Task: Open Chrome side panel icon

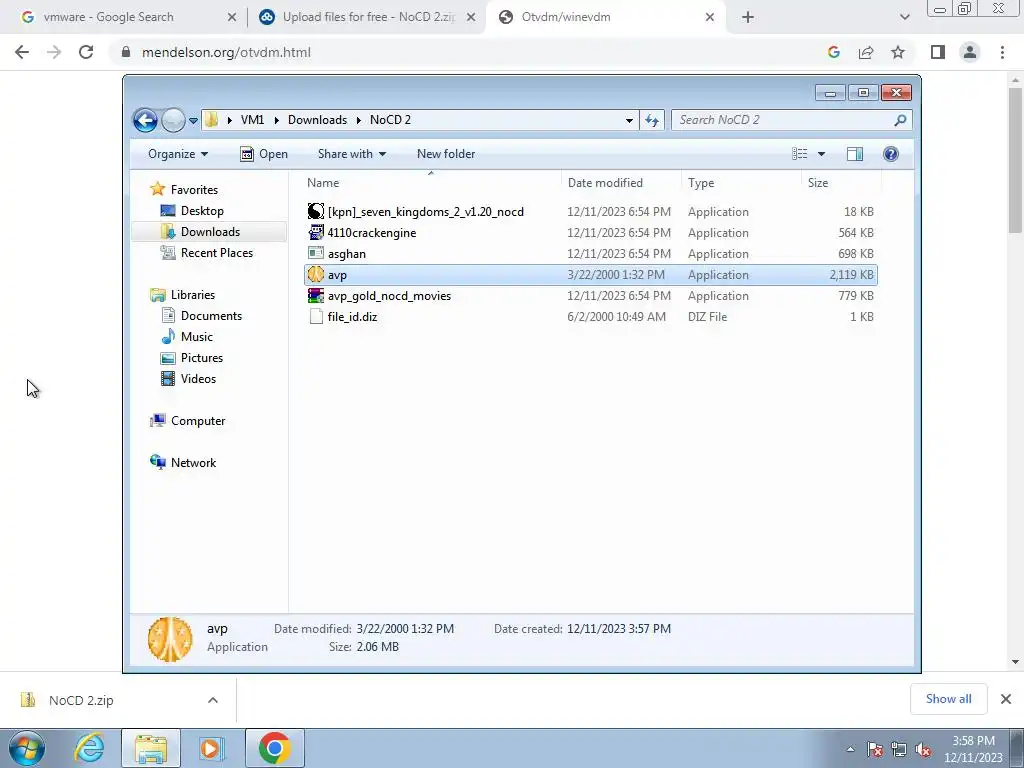Action: [938, 52]
